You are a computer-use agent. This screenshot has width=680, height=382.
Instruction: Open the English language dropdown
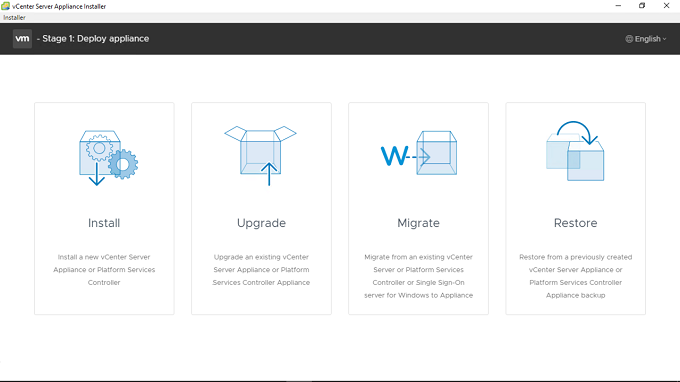(646, 39)
